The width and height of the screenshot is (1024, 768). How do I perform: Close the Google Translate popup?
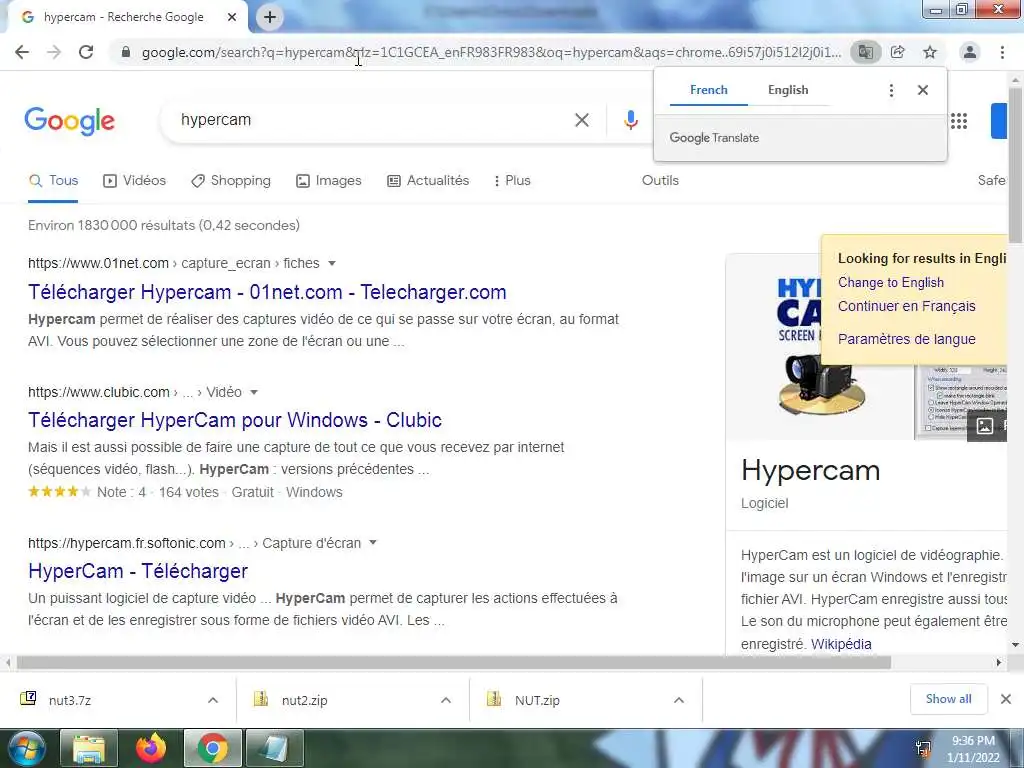click(x=923, y=90)
